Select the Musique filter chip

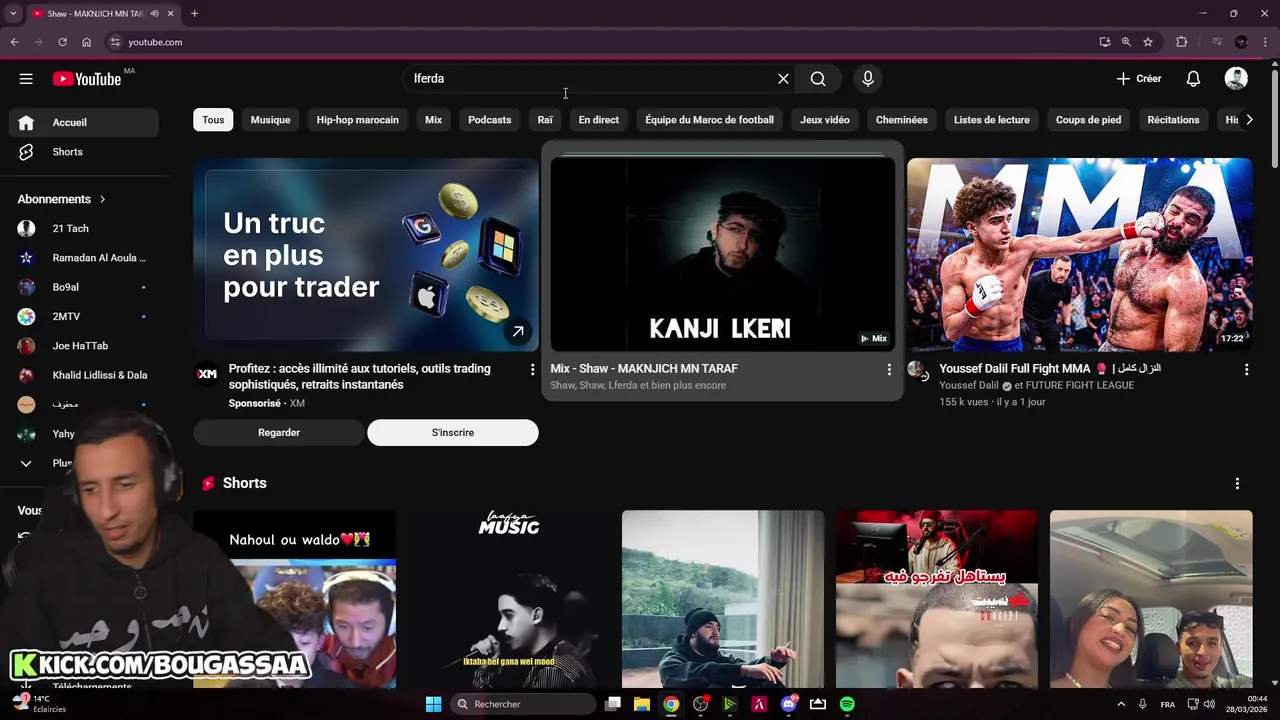(270, 120)
